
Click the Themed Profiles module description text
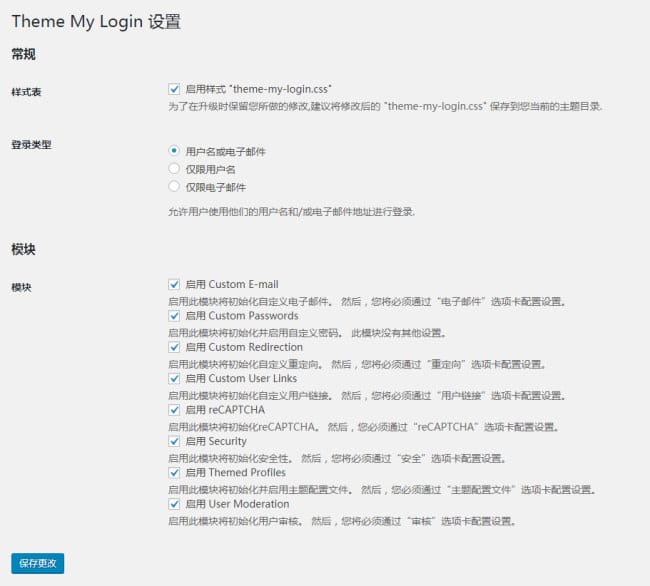coord(382,490)
